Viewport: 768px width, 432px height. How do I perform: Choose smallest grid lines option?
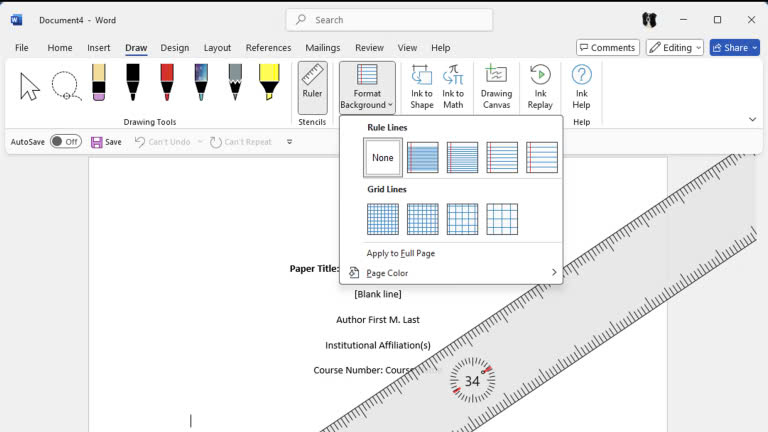(383, 219)
